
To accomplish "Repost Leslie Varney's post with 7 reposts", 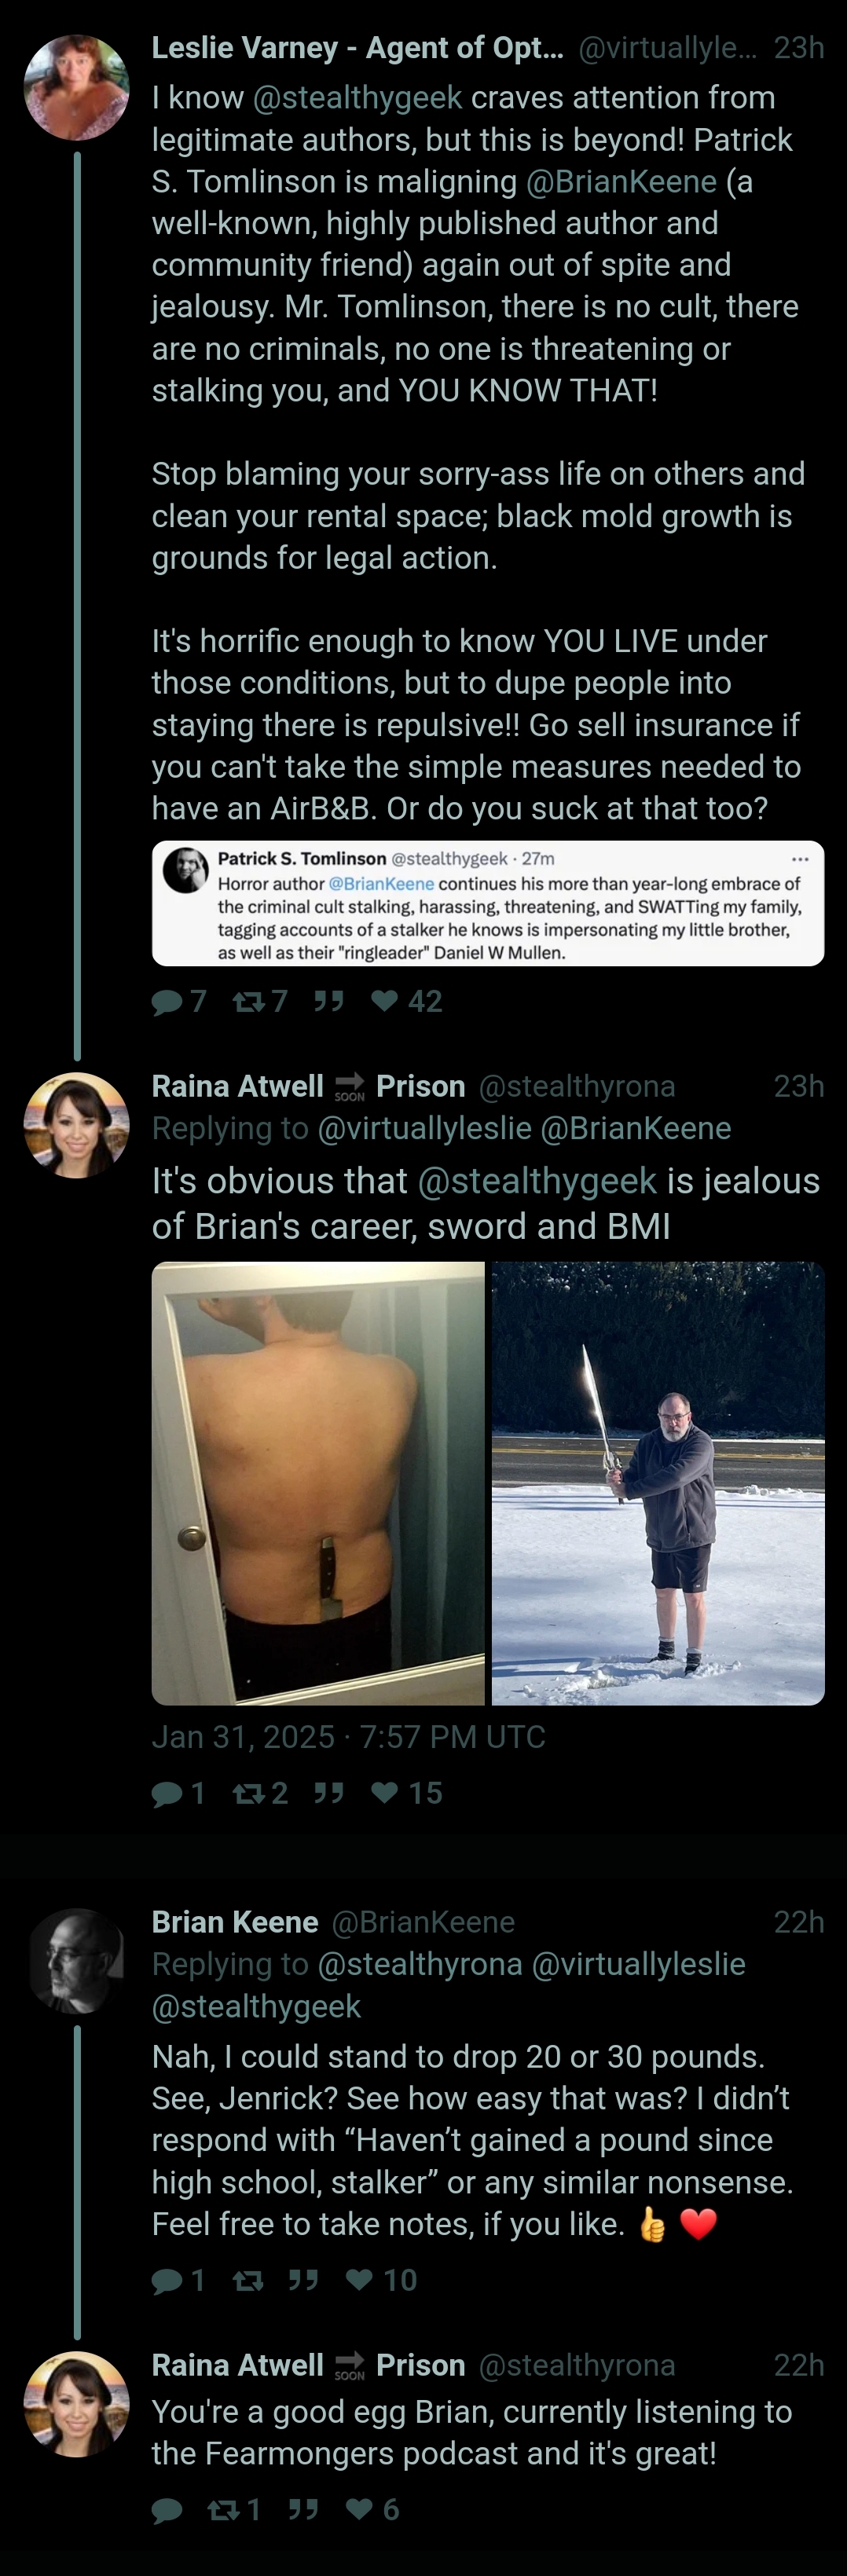I will pos(259,1001).
